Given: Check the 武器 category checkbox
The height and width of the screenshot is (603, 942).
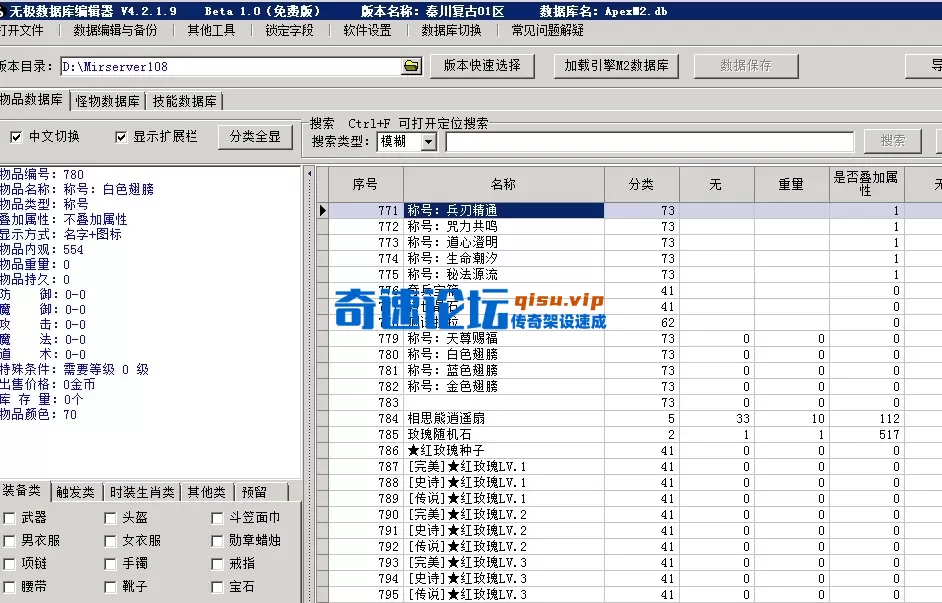Looking at the screenshot, I should (x=10, y=518).
